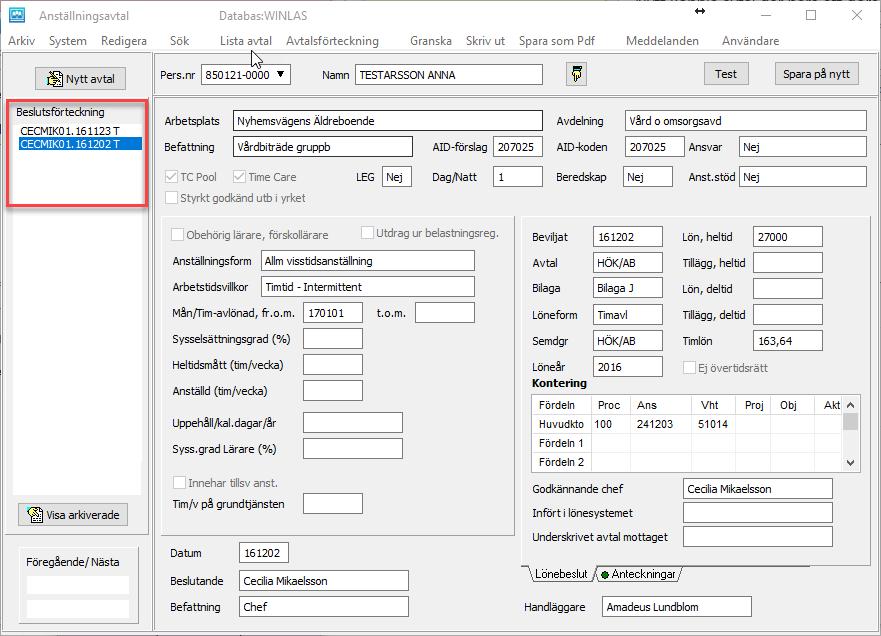Click the Arbetsplats input field
The width and height of the screenshot is (881, 636).
[388, 121]
